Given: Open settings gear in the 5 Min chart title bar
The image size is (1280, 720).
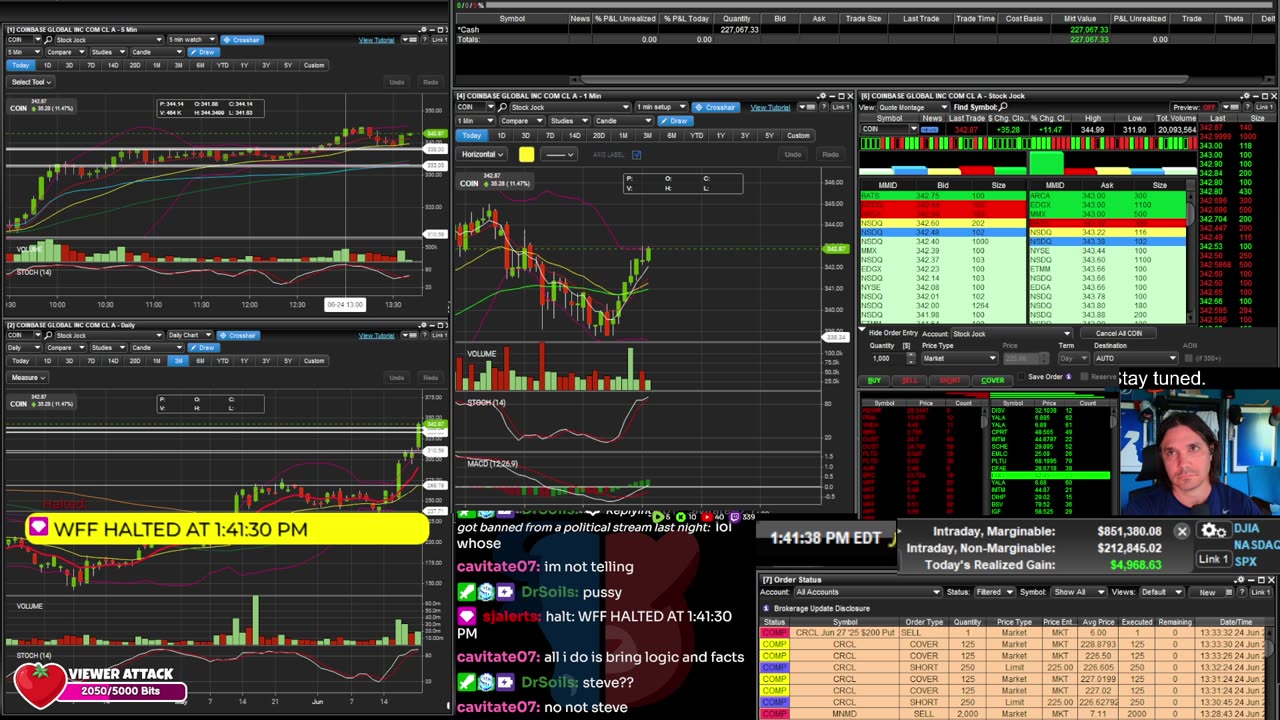Looking at the screenshot, I should tap(424, 29).
